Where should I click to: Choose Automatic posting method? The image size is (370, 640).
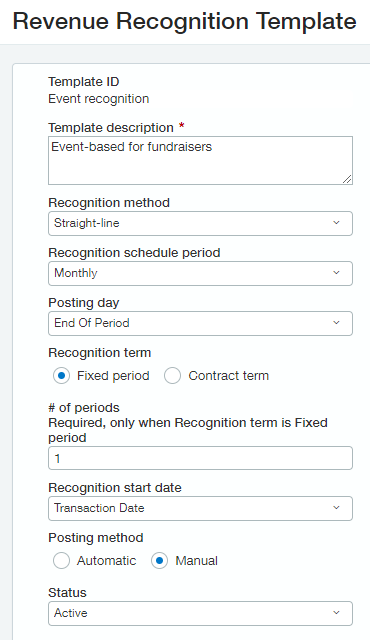61,560
